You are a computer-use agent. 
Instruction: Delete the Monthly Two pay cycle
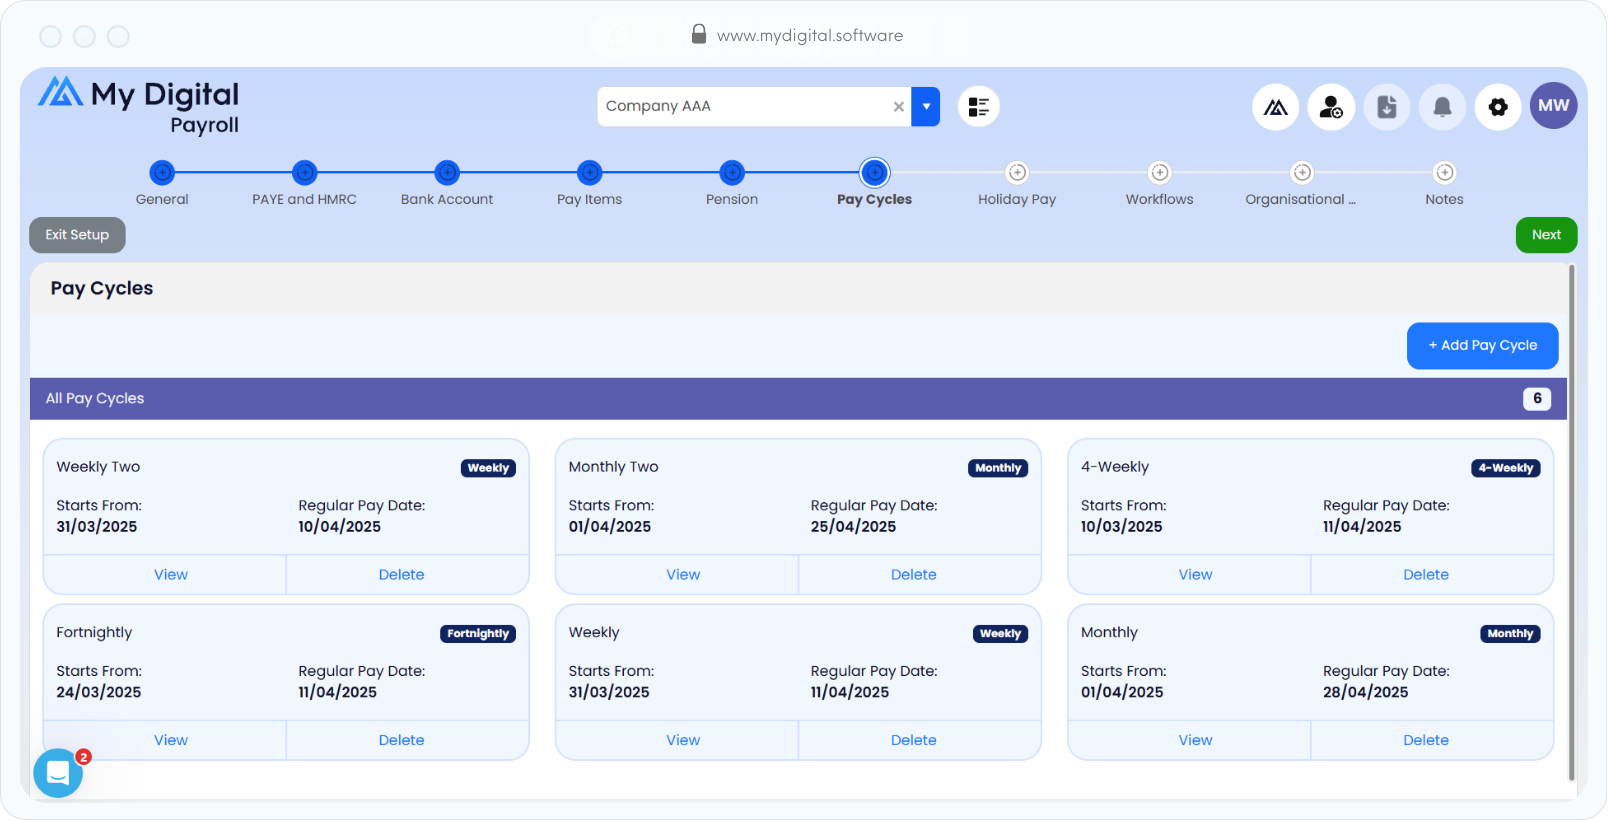[913, 575]
